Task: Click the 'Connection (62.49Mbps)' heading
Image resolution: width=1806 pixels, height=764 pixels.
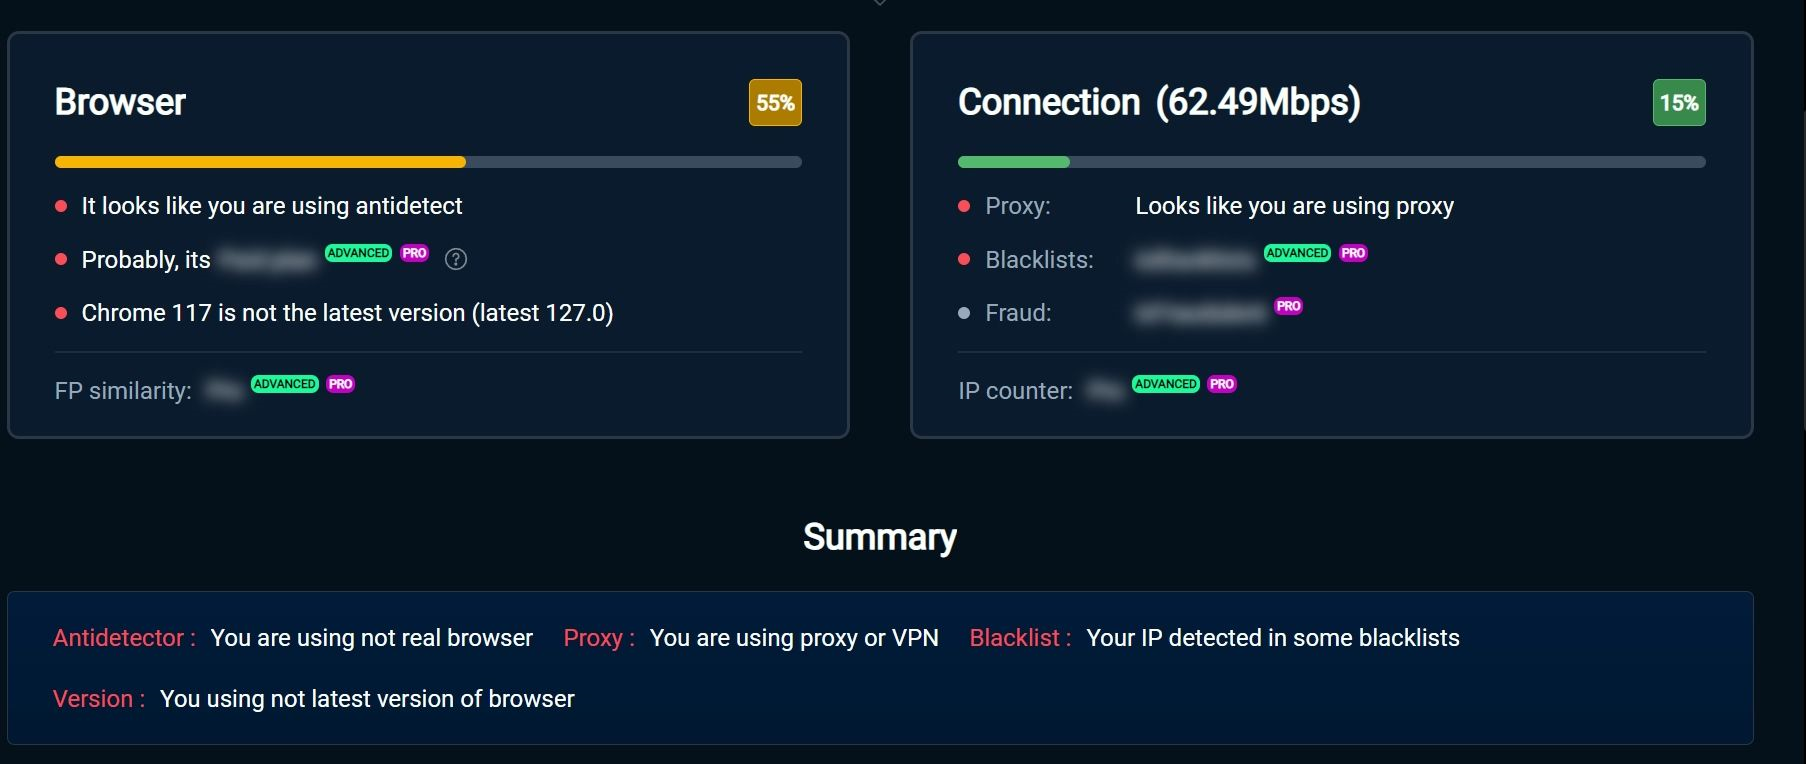Action: 1159,102
